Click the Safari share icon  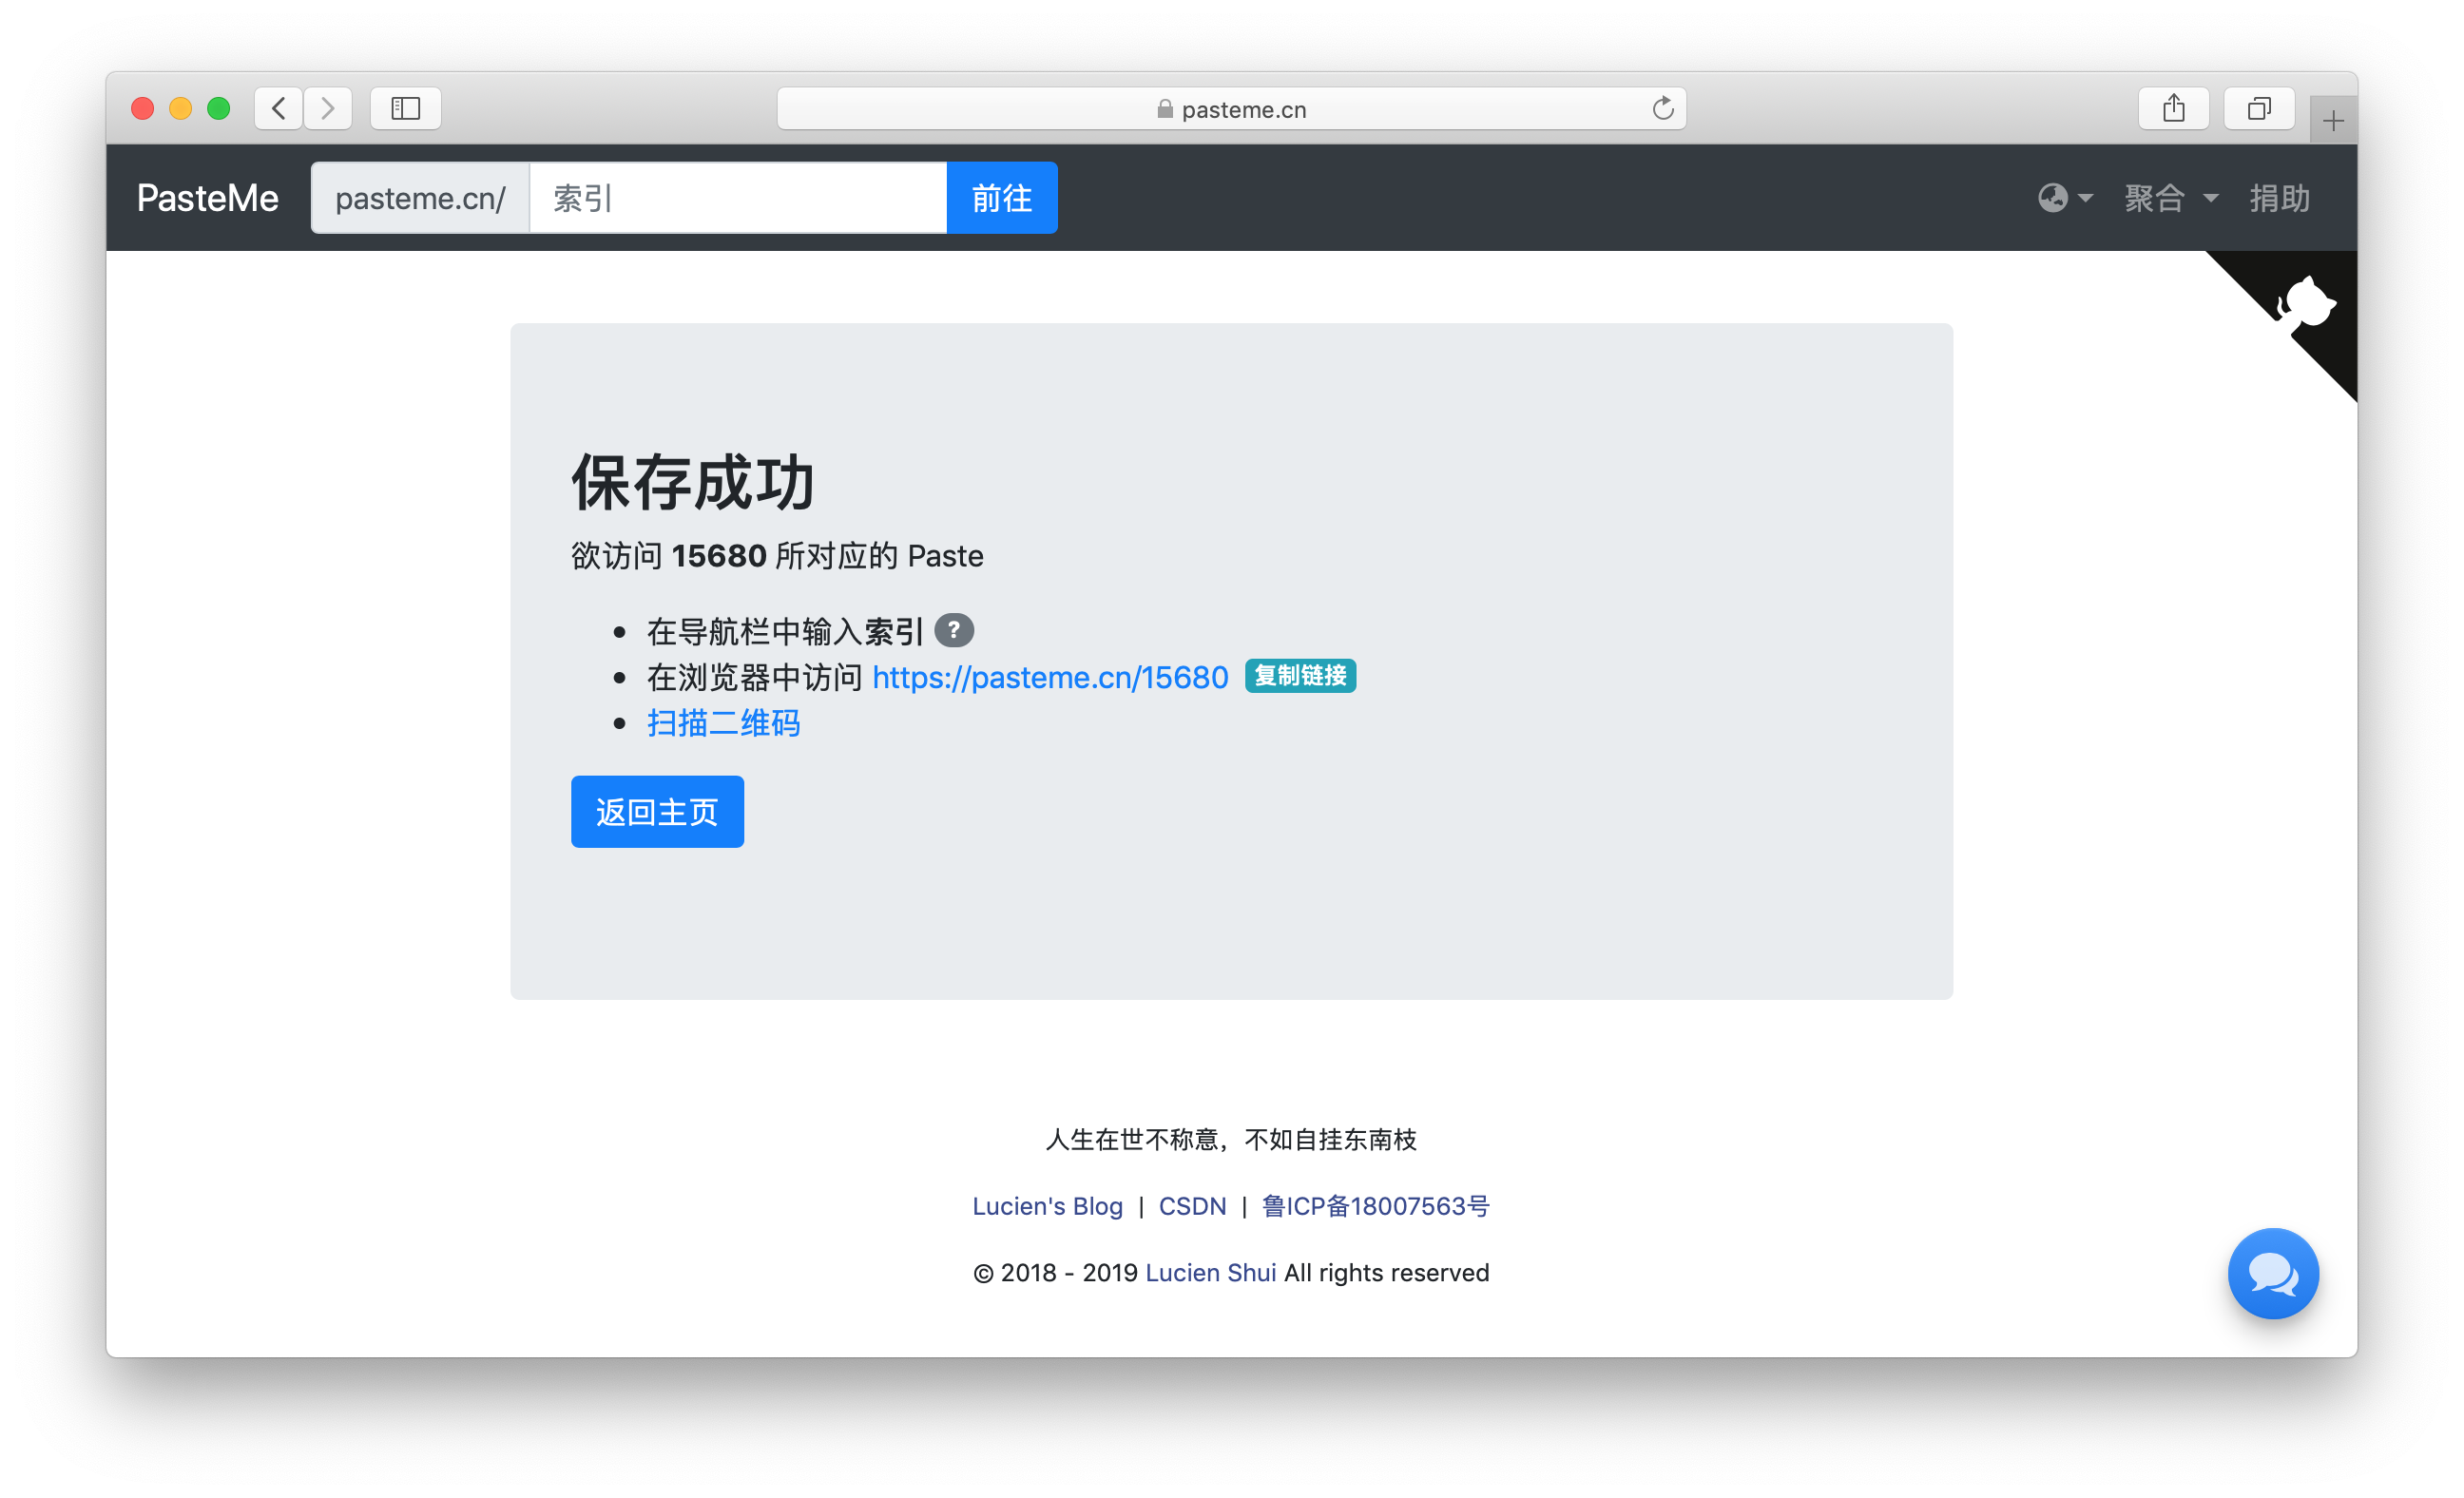[2173, 108]
